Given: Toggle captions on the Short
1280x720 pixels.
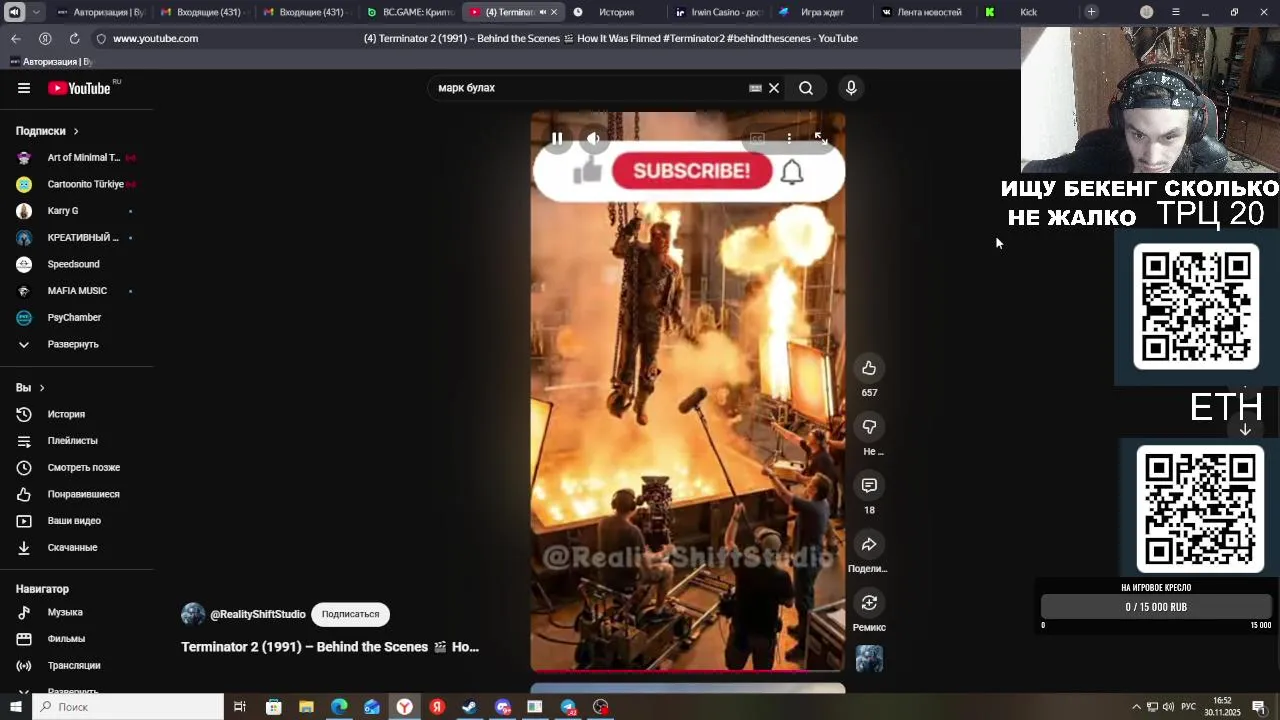Looking at the screenshot, I should pos(757,139).
